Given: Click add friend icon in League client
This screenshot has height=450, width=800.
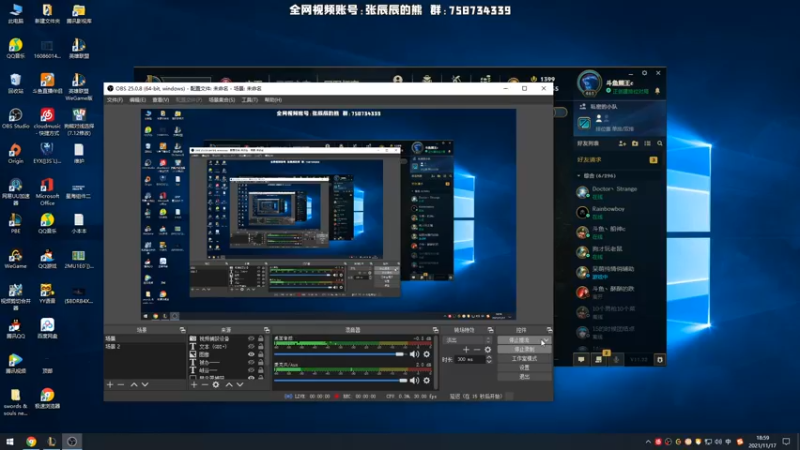Looking at the screenshot, I should (x=622, y=143).
